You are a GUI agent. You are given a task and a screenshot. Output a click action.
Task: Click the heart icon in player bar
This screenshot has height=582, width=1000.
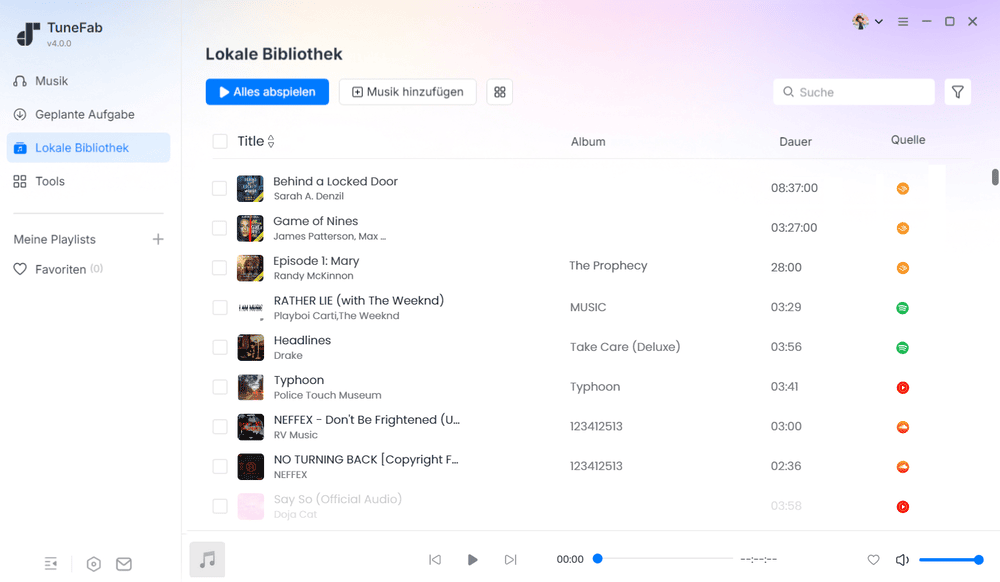click(x=873, y=560)
